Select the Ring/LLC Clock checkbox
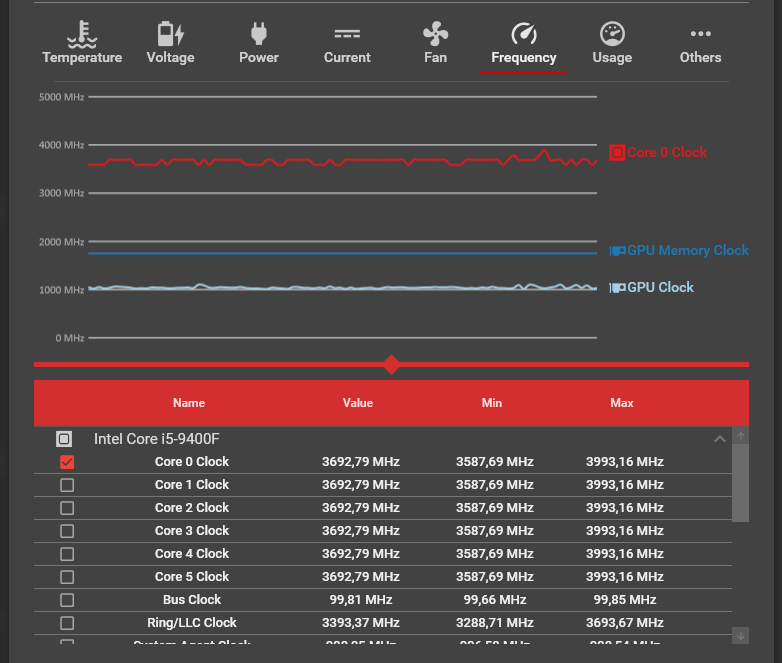Viewport: 782px width, 663px height. pos(67,623)
